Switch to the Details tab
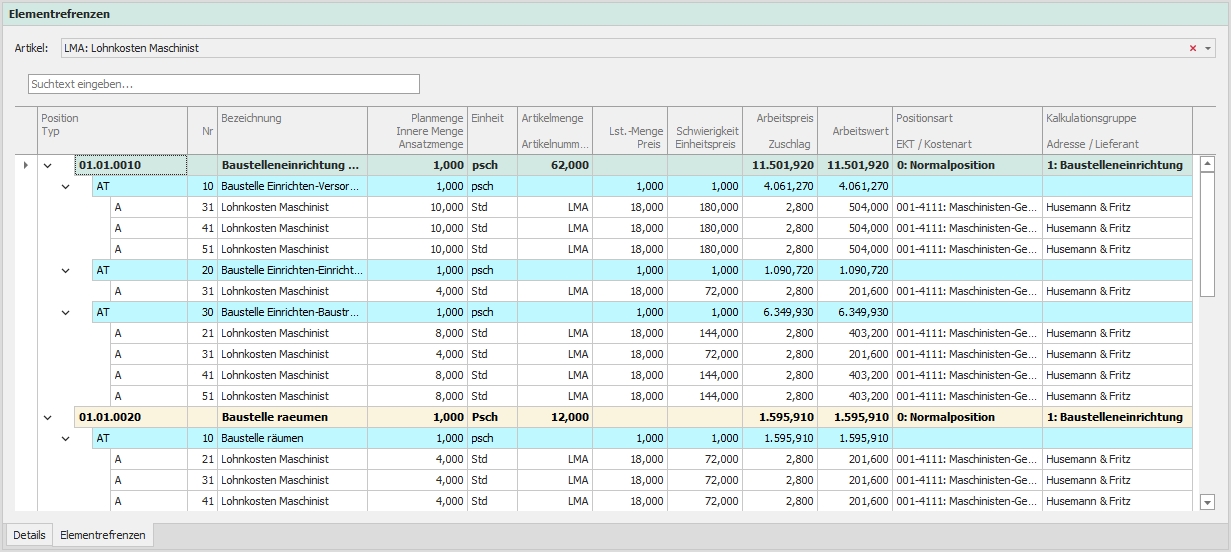 click(29, 535)
